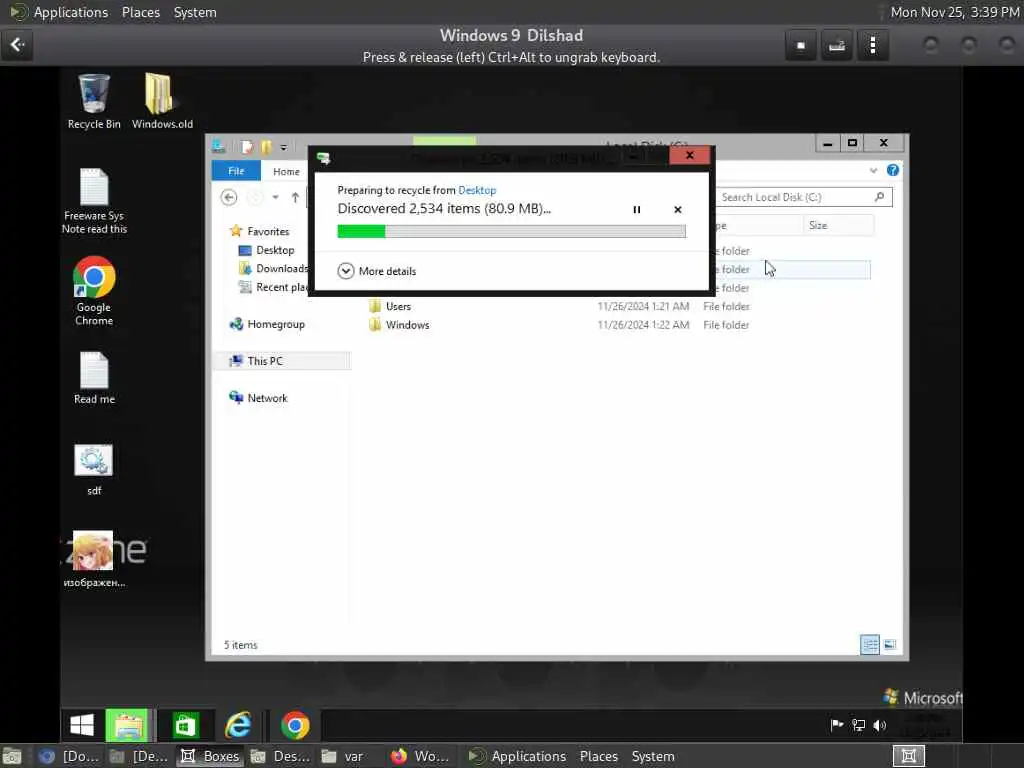Open Chrome from the Windows taskbar

coord(295,725)
